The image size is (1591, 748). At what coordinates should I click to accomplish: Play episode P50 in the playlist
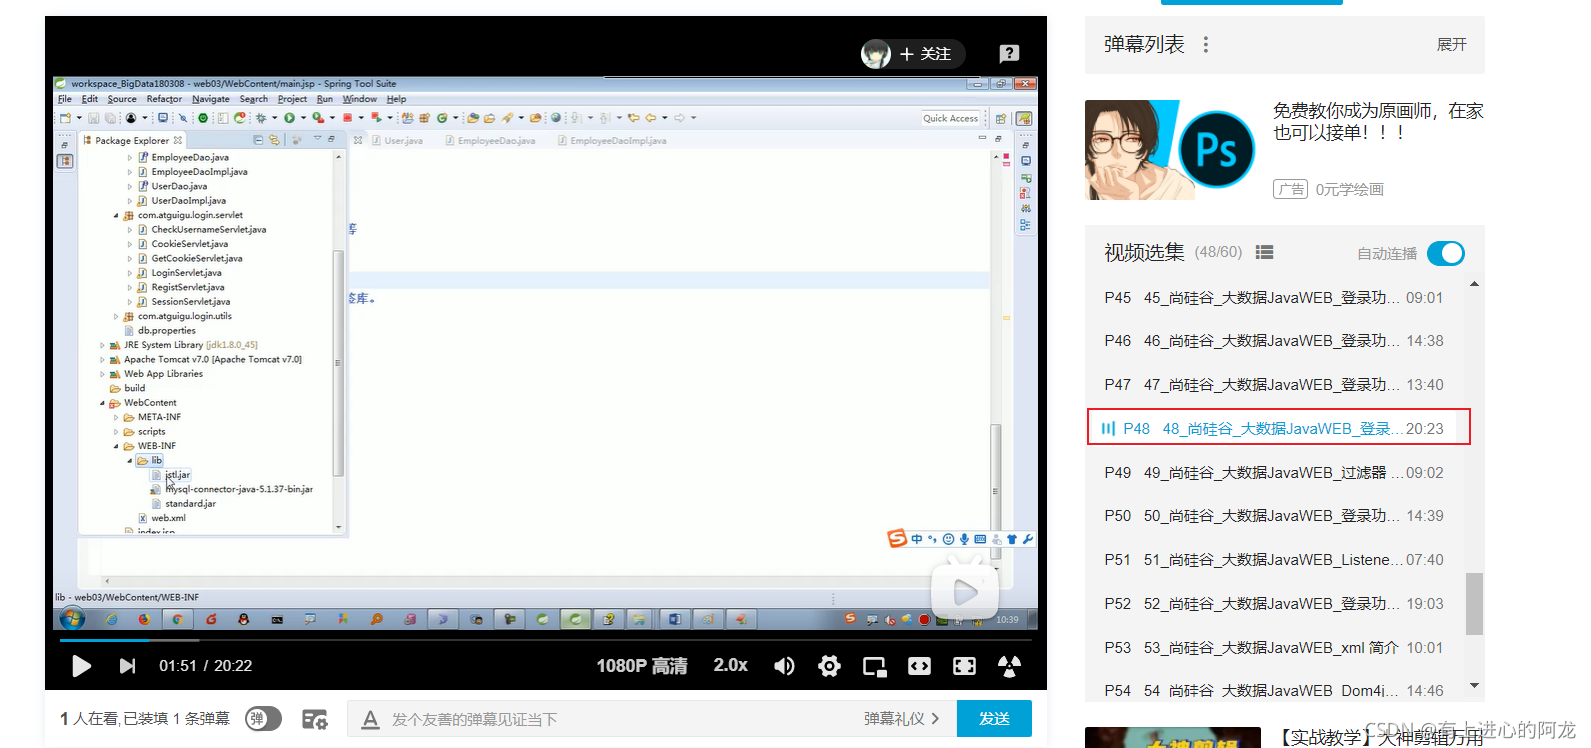(x=1274, y=516)
